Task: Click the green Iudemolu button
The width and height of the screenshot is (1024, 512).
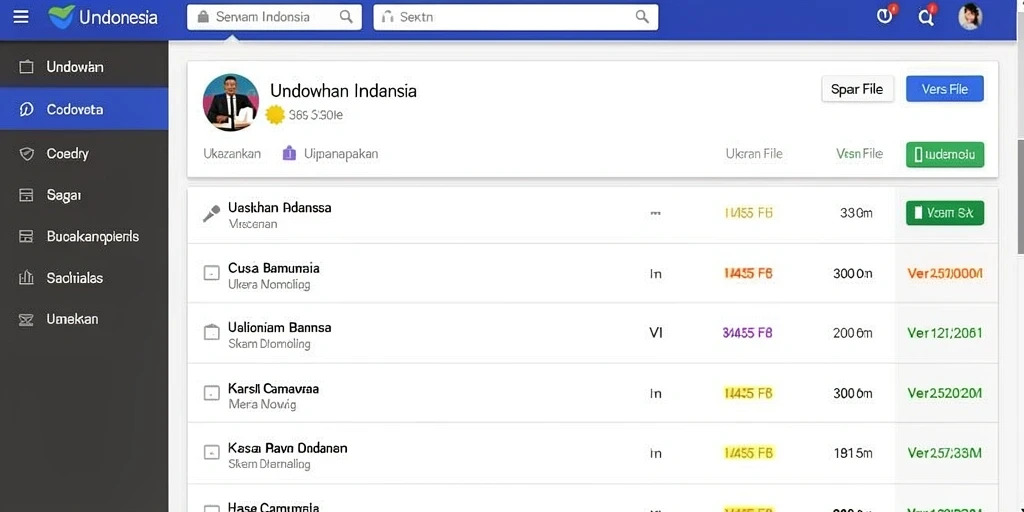Action: pyautogui.click(x=944, y=154)
